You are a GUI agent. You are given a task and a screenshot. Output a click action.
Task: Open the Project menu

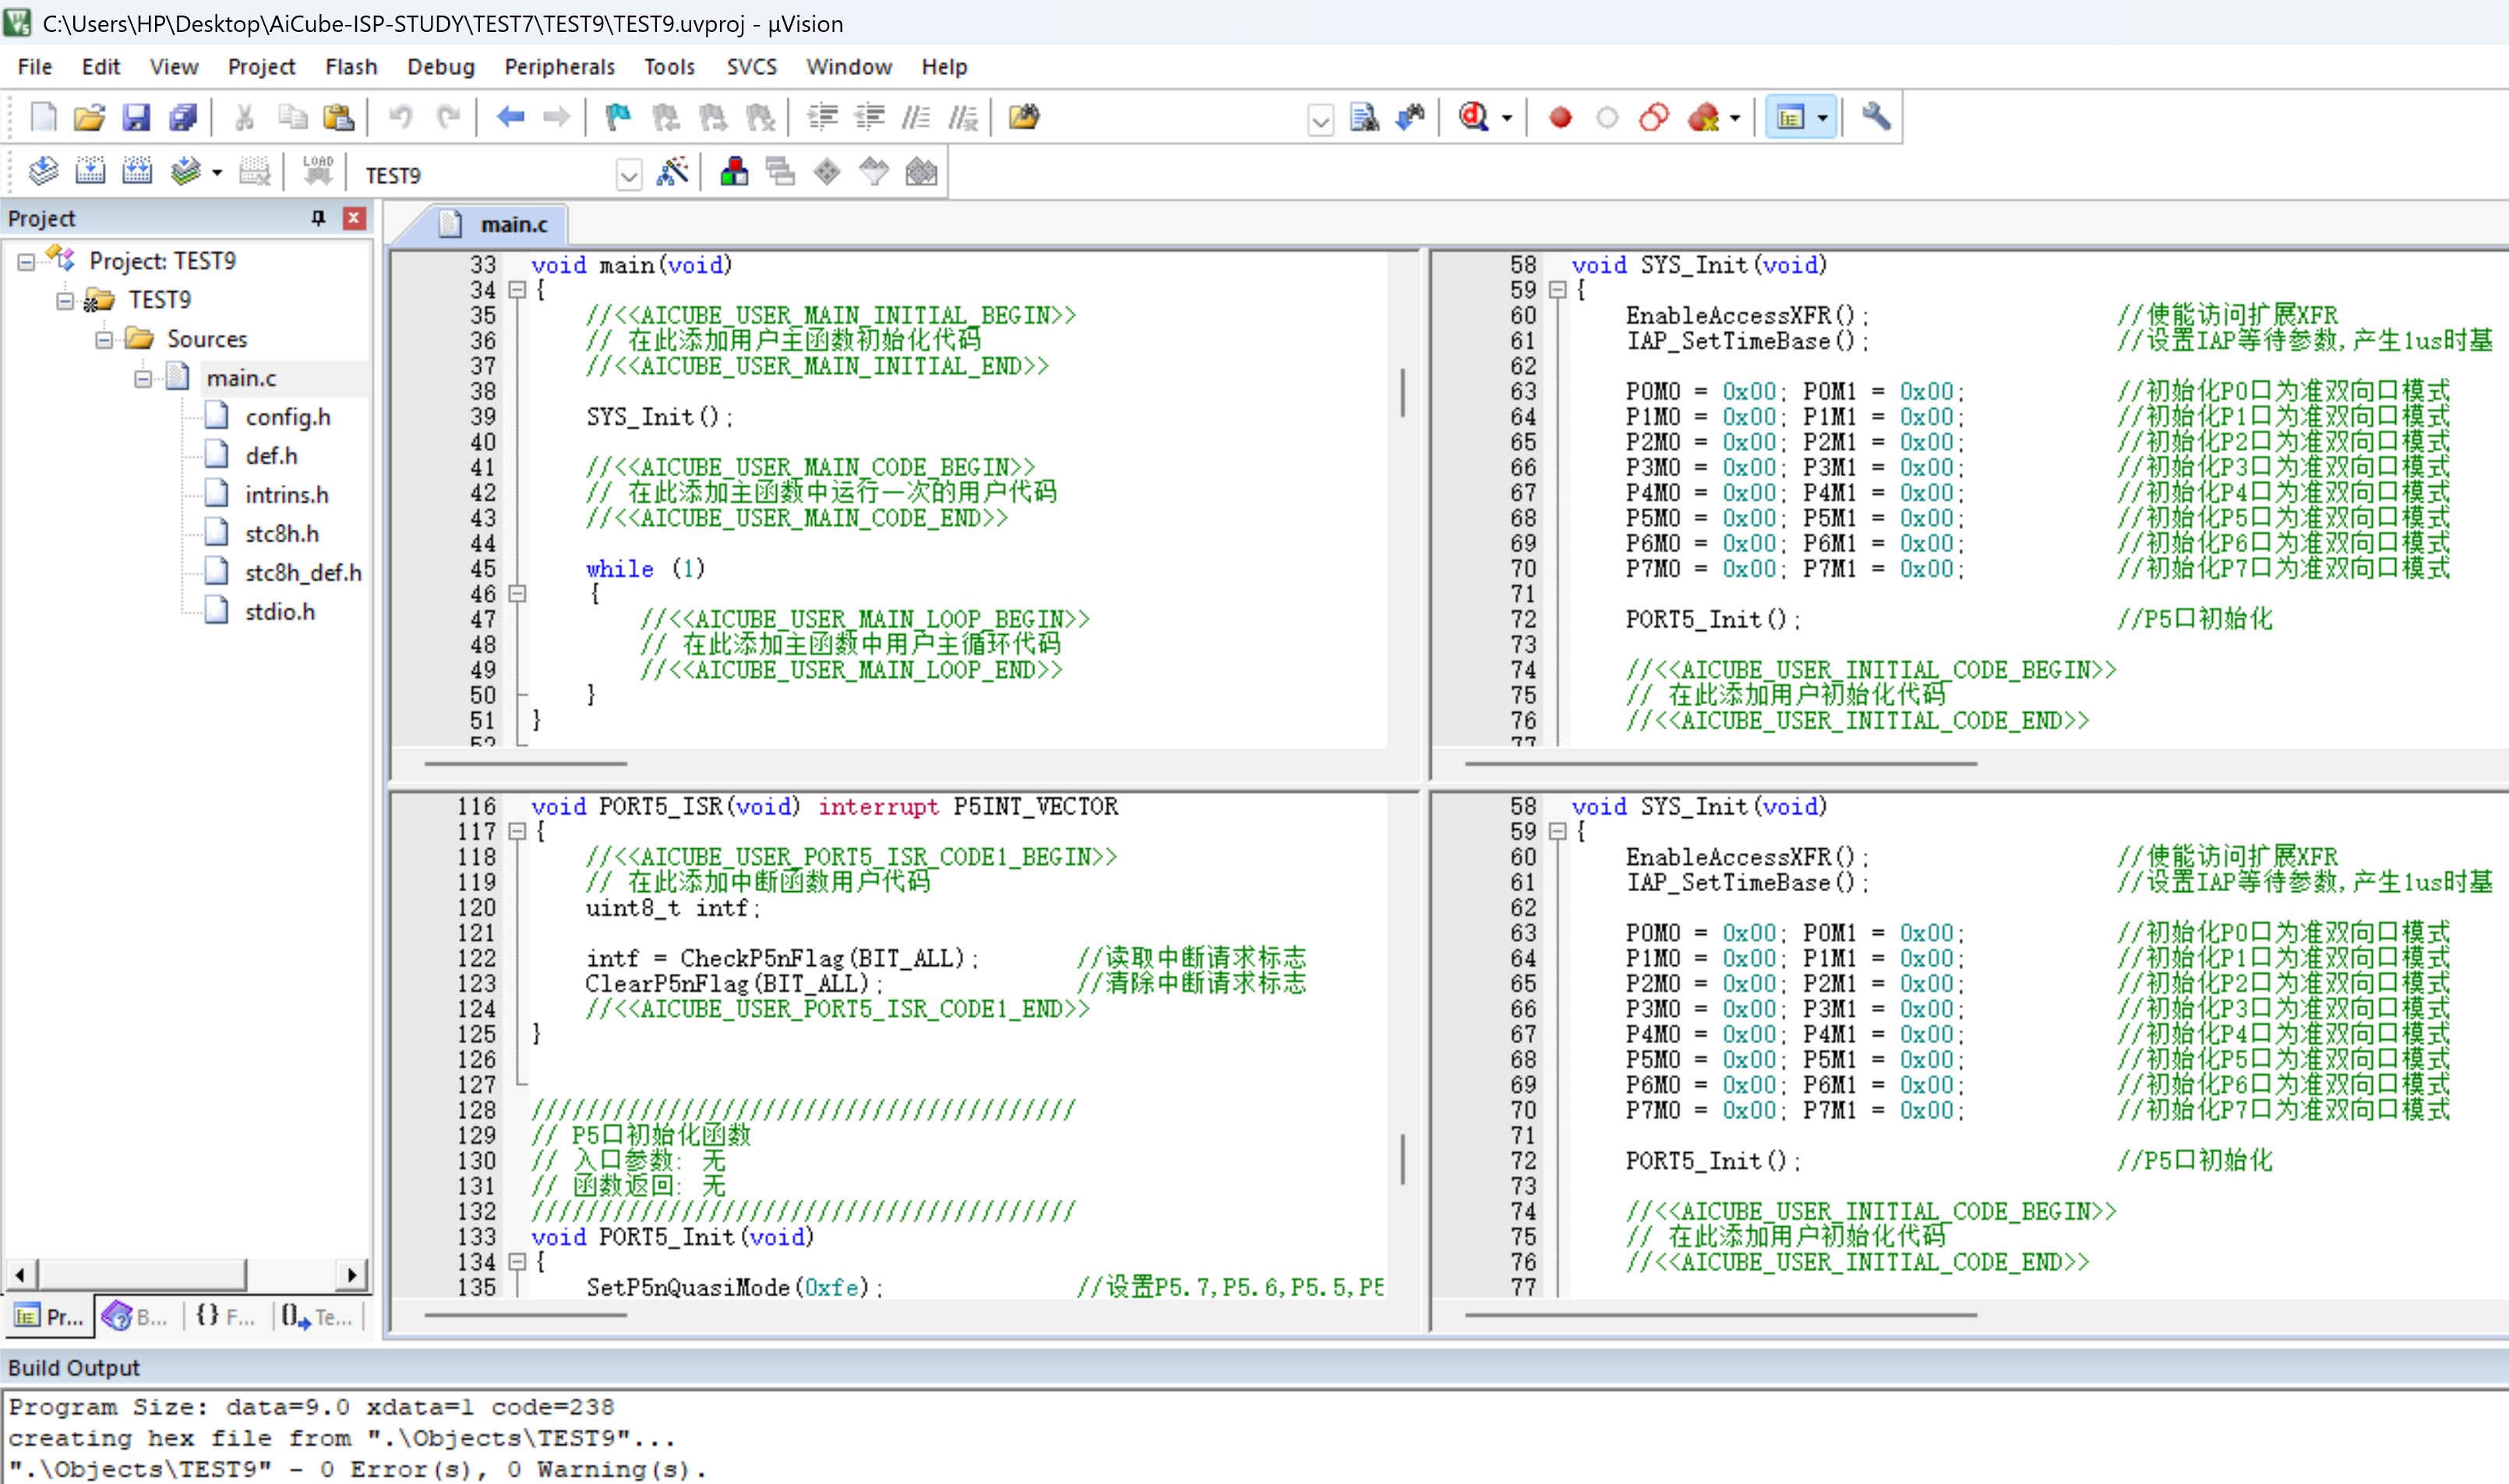[x=261, y=67]
